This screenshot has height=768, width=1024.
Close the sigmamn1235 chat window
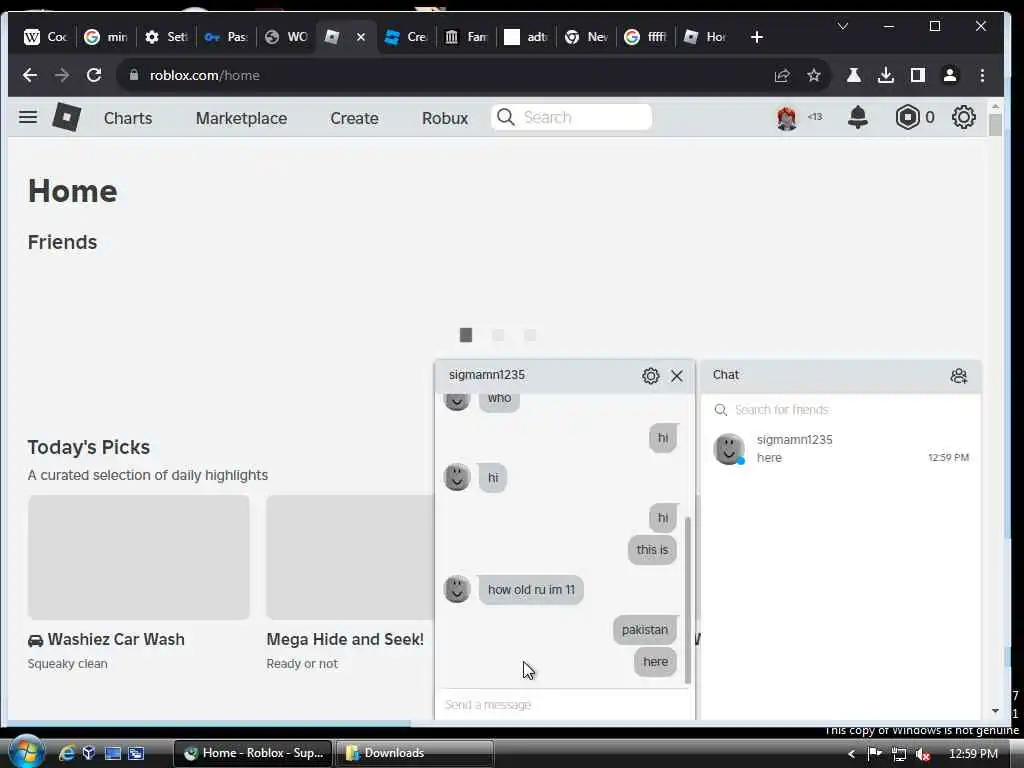(677, 376)
